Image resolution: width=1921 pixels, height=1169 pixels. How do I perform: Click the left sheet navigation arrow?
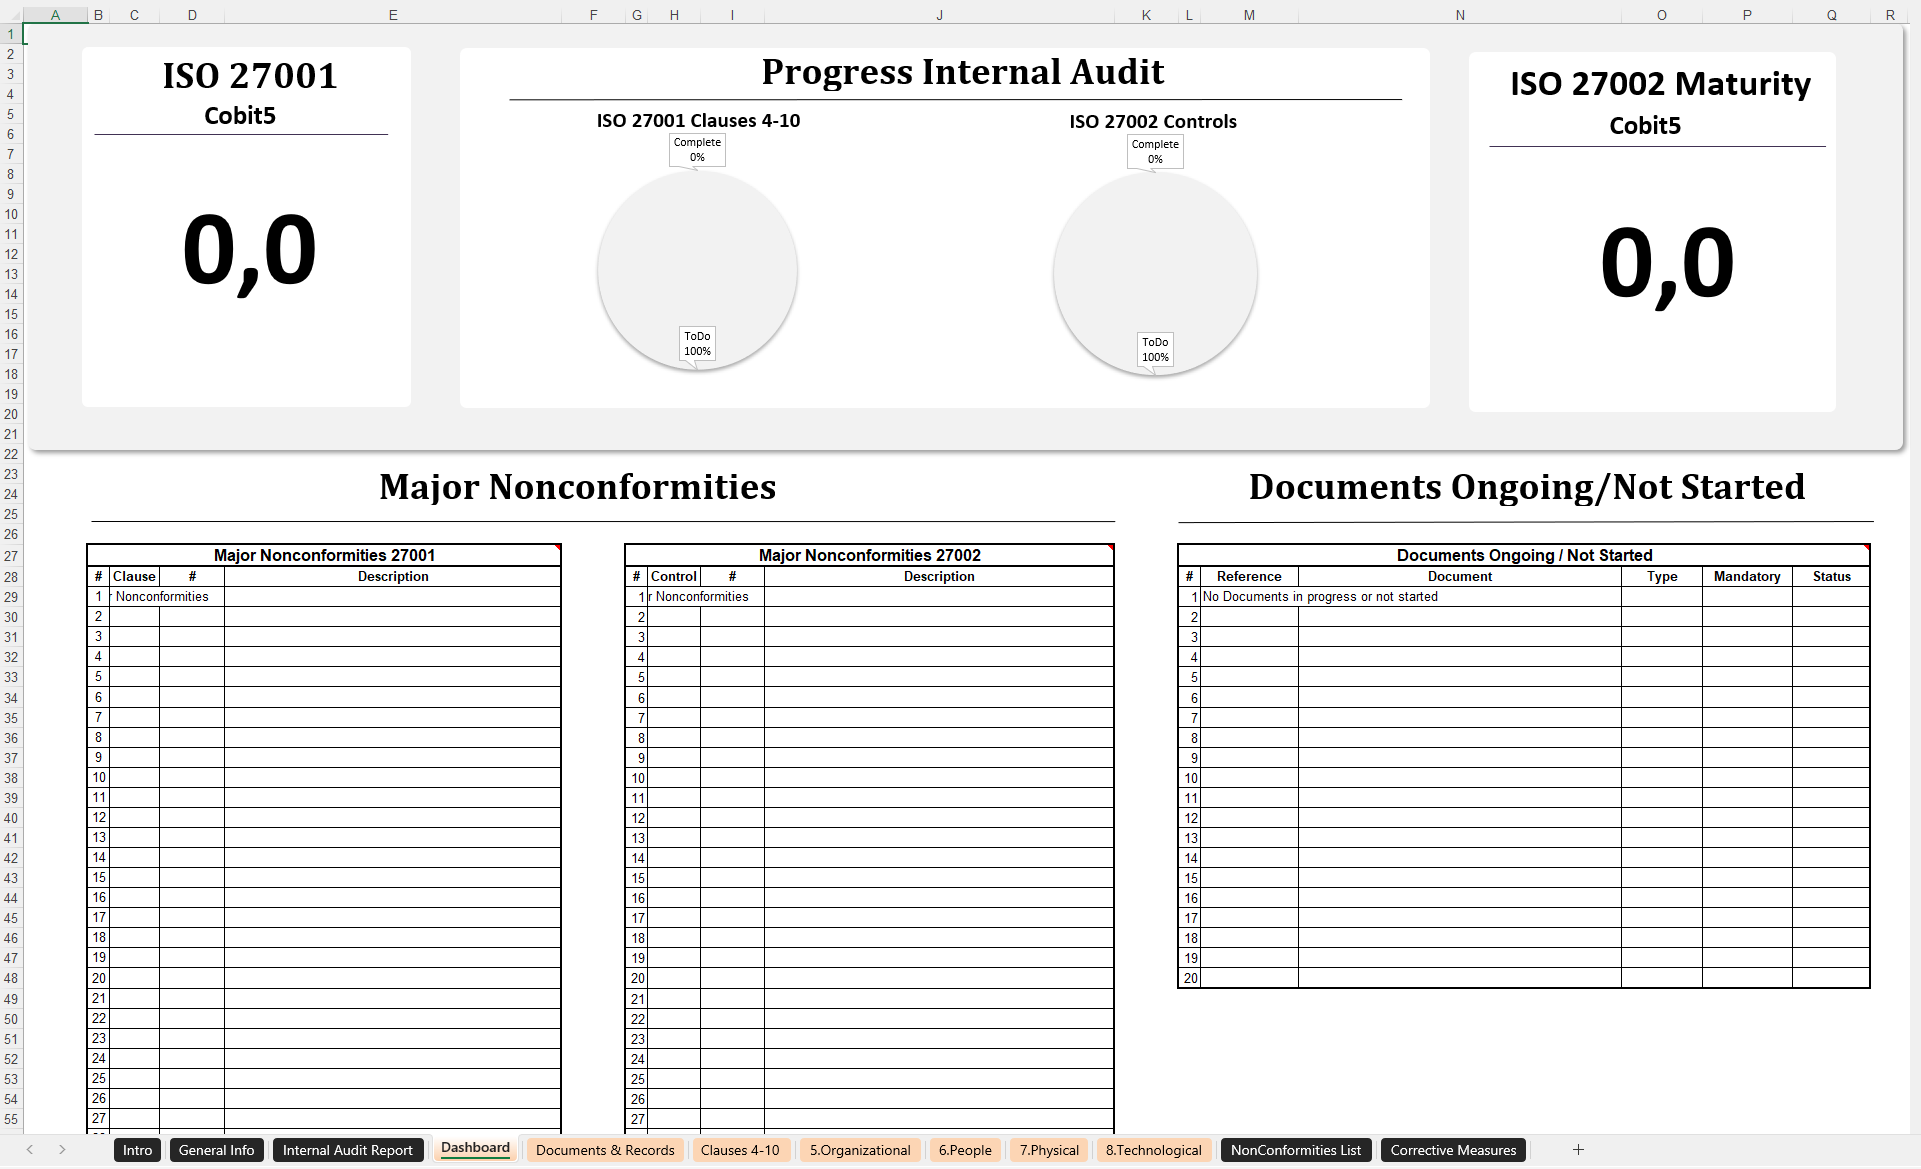coord(29,1150)
